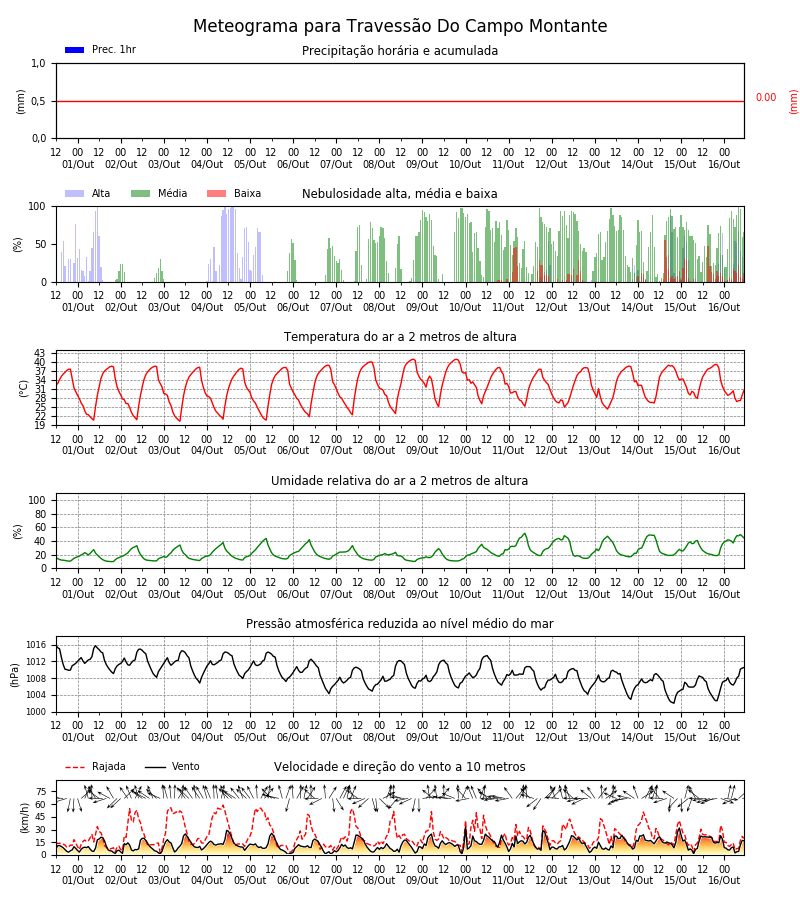Click the red 0.00 accumulated precipitation value
This screenshot has width=800, height=900.
click(766, 98)
